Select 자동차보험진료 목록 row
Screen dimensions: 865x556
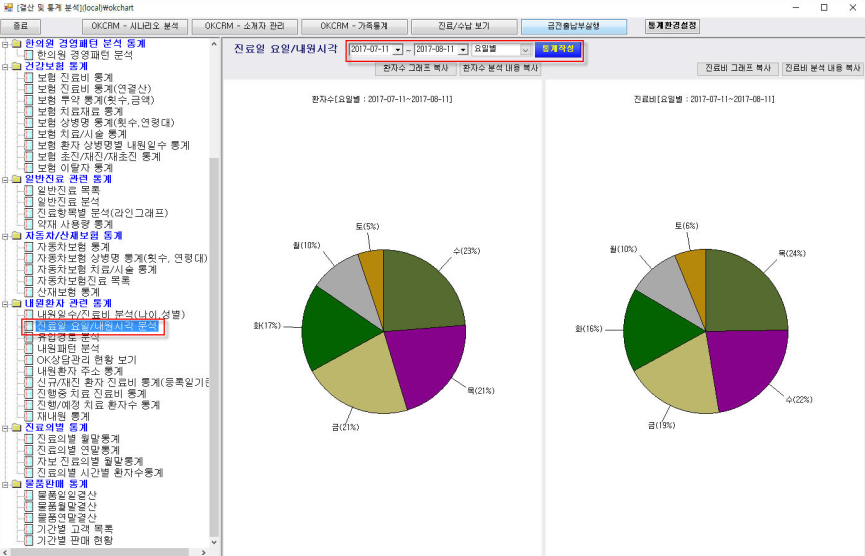click(x=83, y=281)
